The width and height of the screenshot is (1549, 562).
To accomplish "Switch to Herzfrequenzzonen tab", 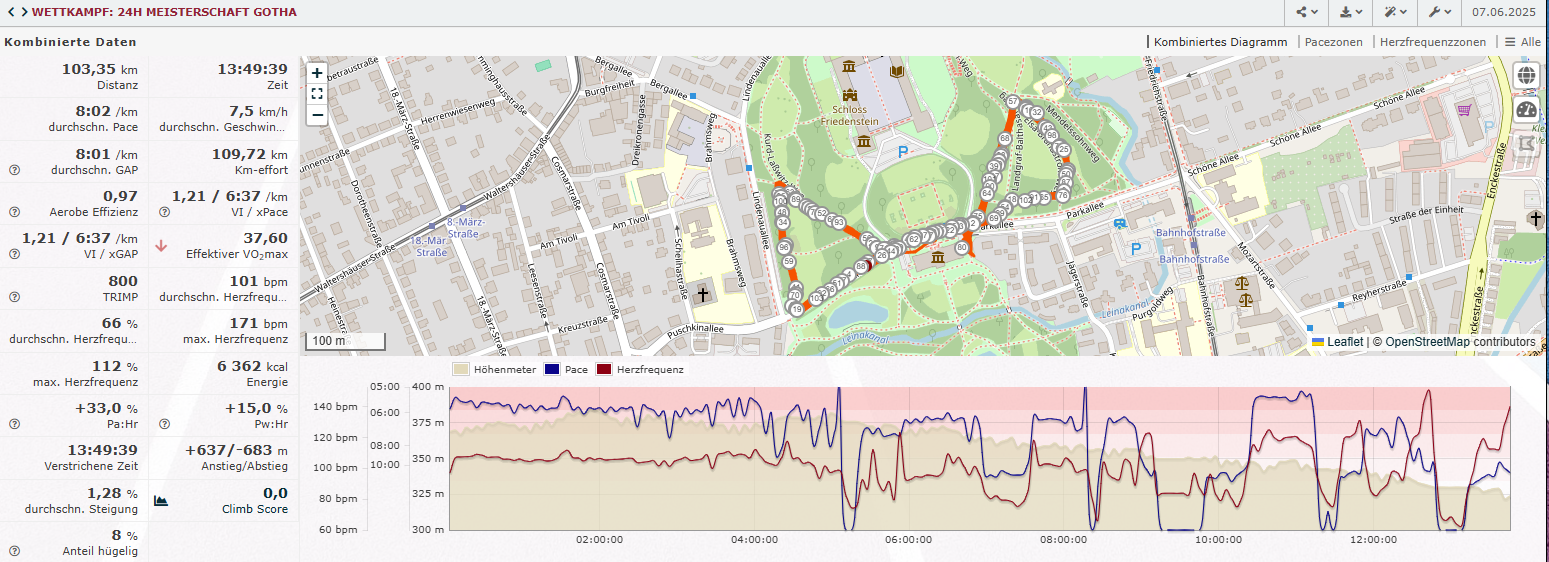I will 1432,42.
